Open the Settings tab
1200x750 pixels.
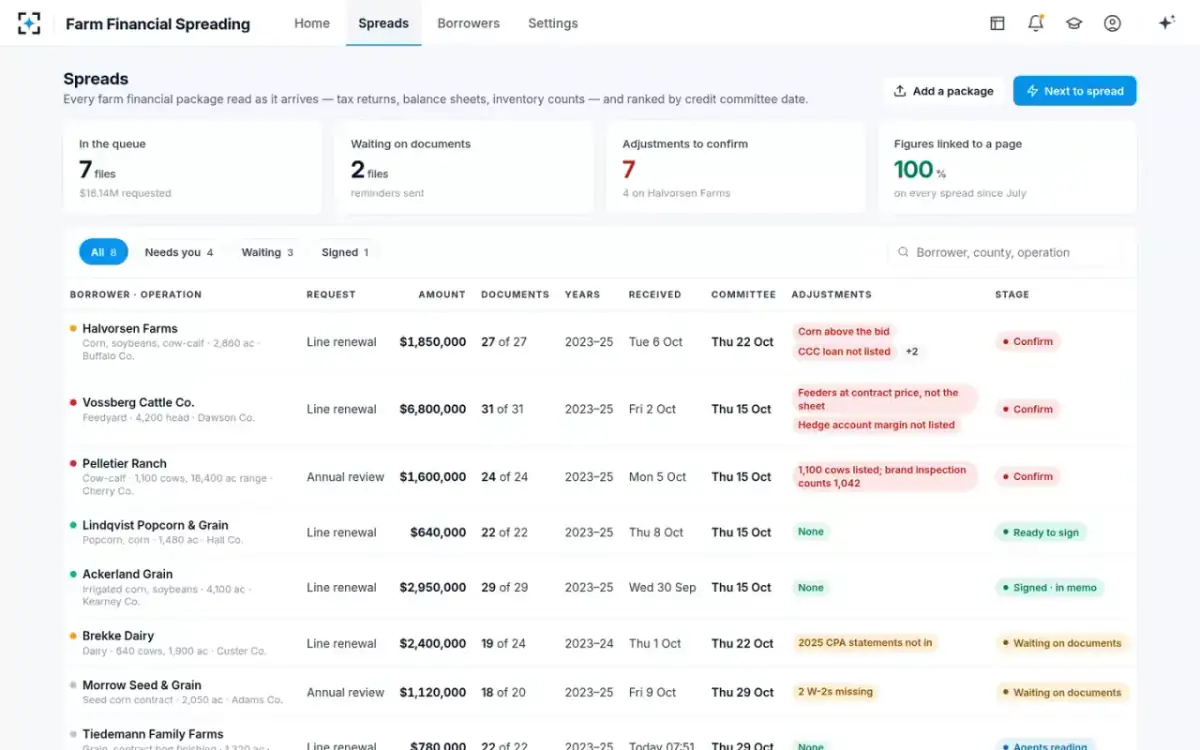pyautogui.click(x=553, y=23)
